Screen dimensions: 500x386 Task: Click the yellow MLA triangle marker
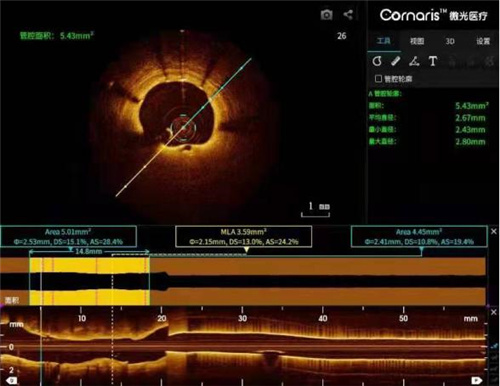coord(246,250)
